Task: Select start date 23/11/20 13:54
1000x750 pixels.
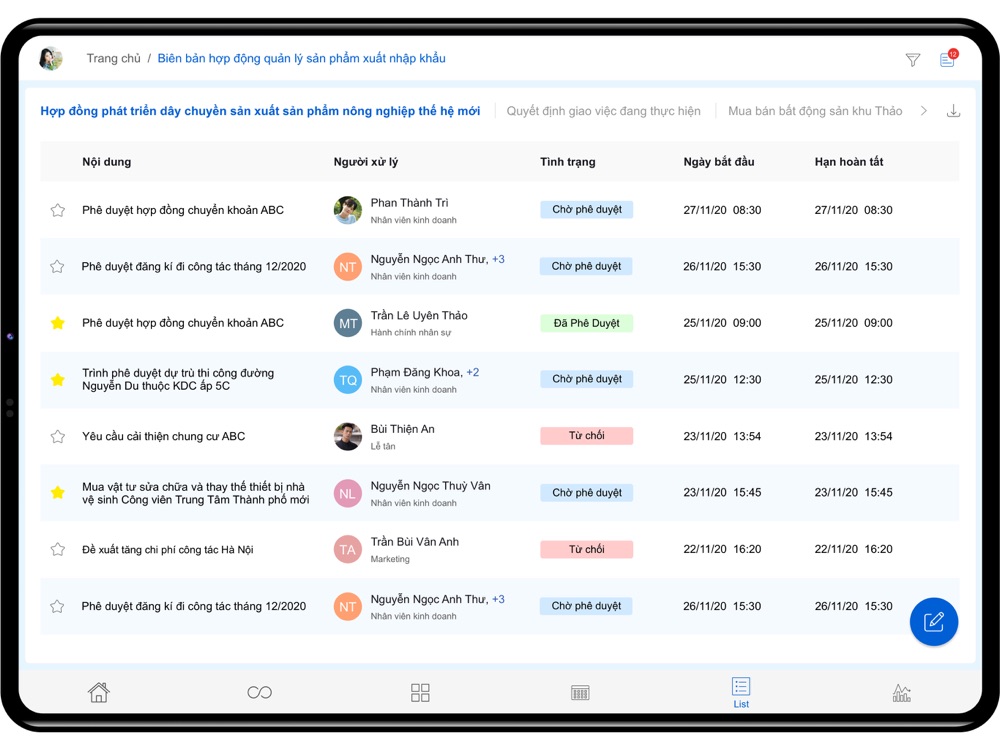Action: click(722, 437)
